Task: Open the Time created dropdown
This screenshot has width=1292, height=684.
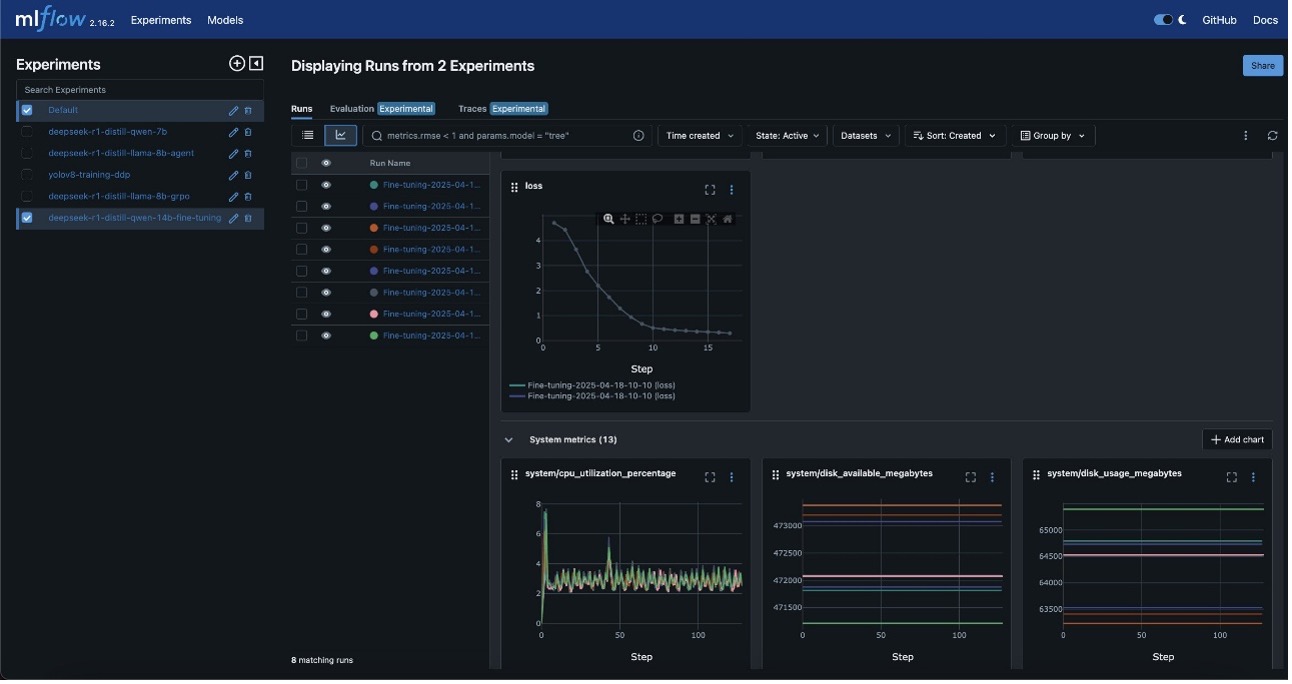Action: coord(700,136)
